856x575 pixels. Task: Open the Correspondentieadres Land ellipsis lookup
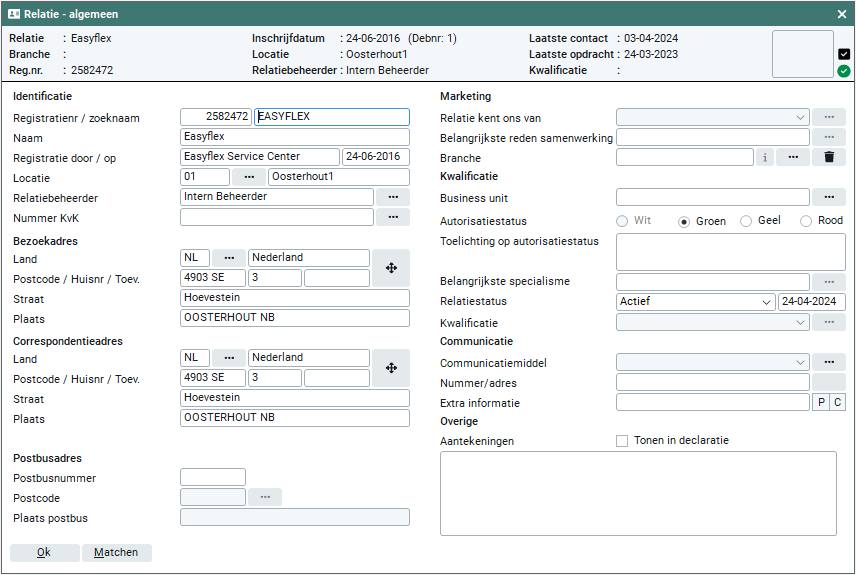pyautogui.click(x=229, y=358)
